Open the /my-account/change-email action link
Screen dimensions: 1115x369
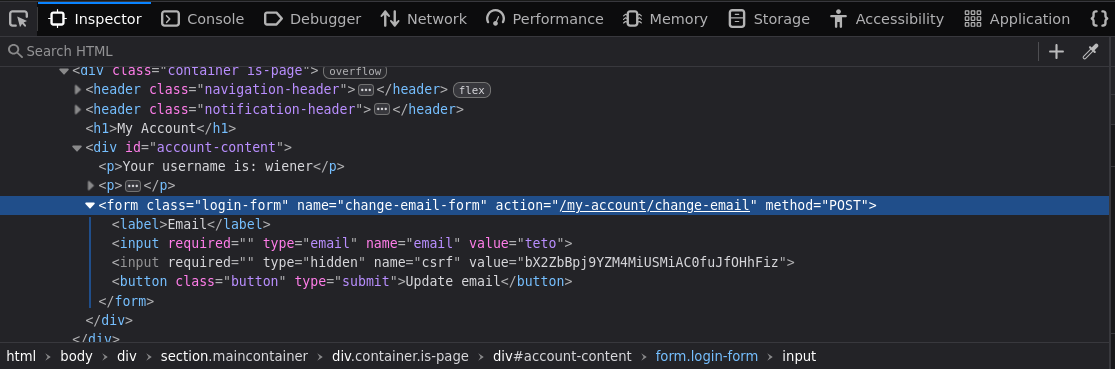655,205
